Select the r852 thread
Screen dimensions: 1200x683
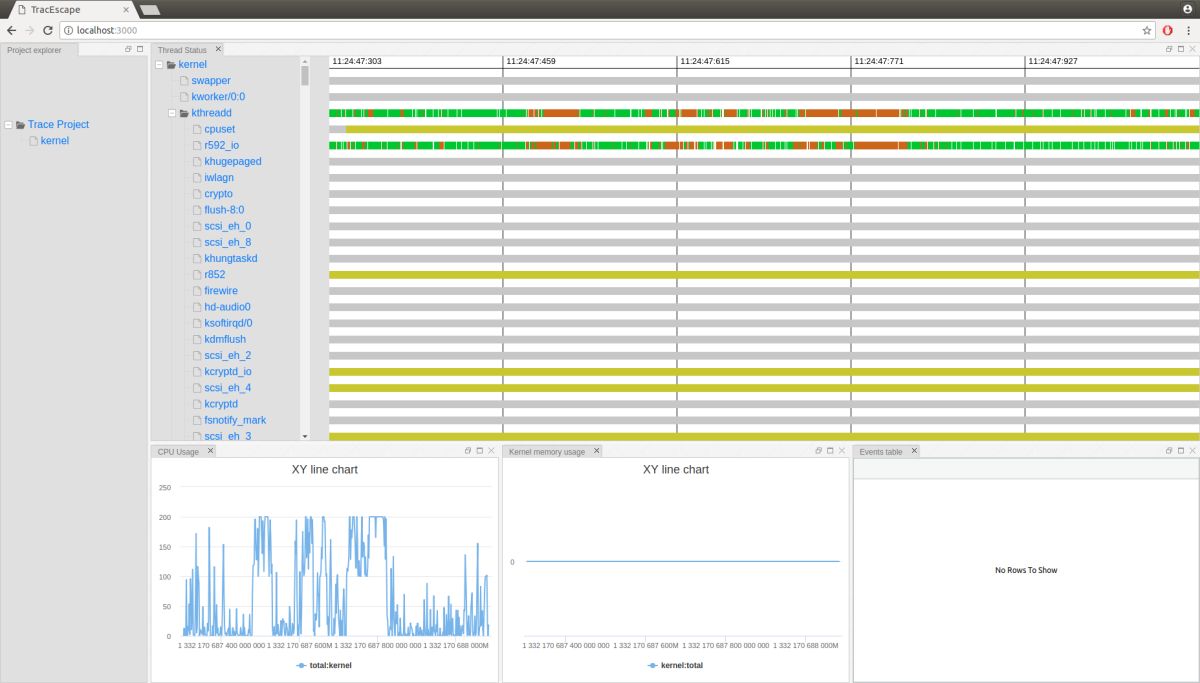coord(214,274)
